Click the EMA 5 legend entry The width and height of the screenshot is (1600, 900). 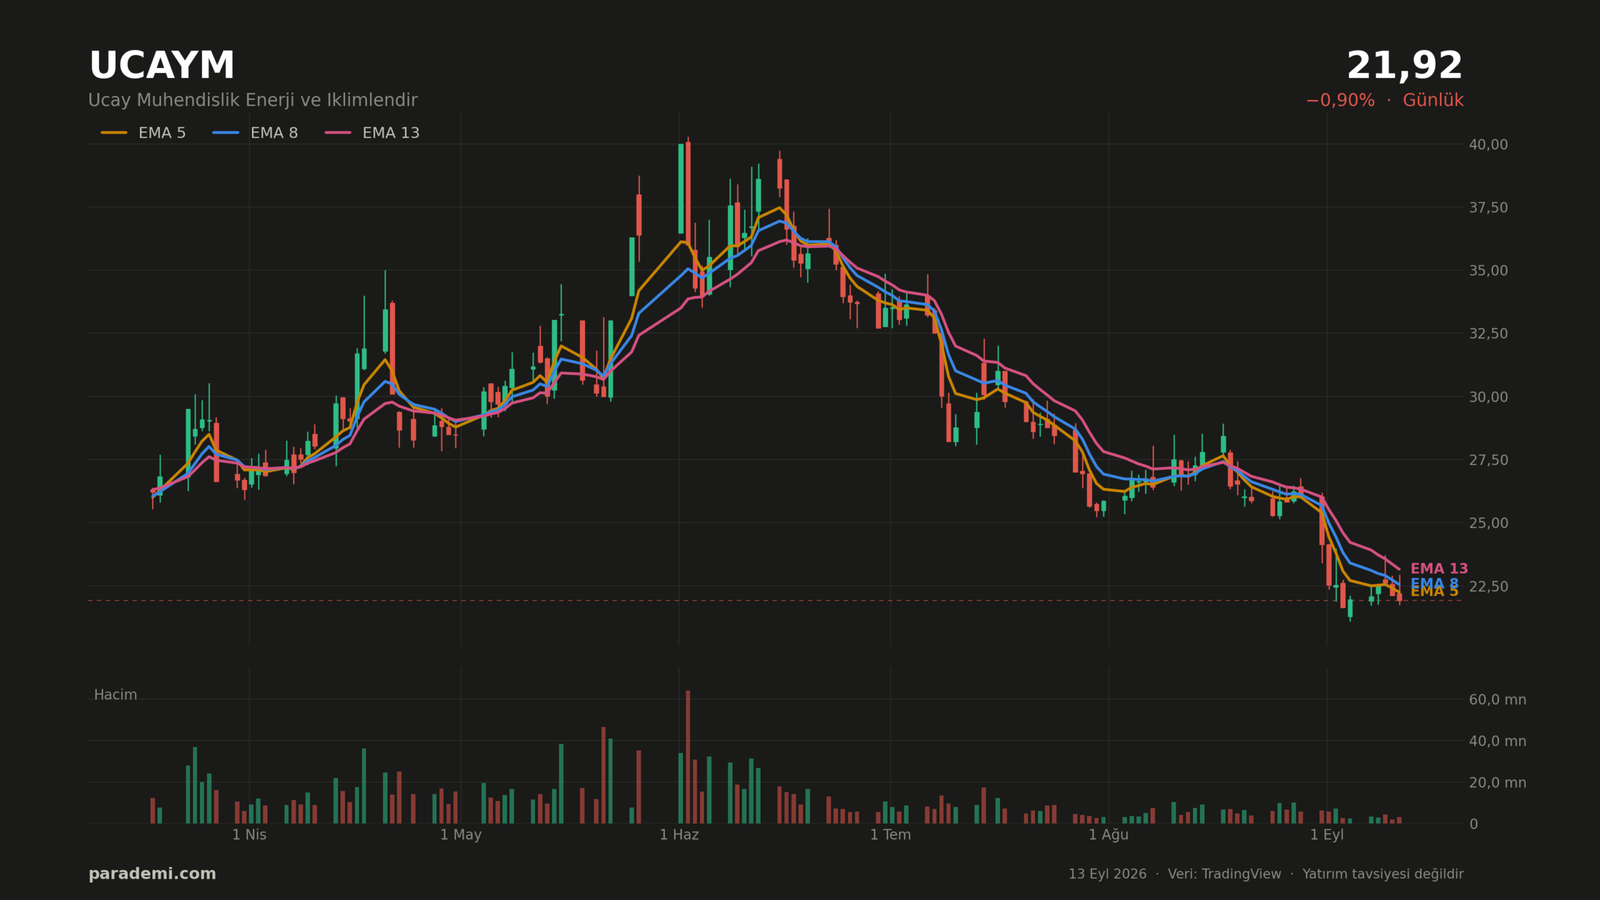[143, 133]
